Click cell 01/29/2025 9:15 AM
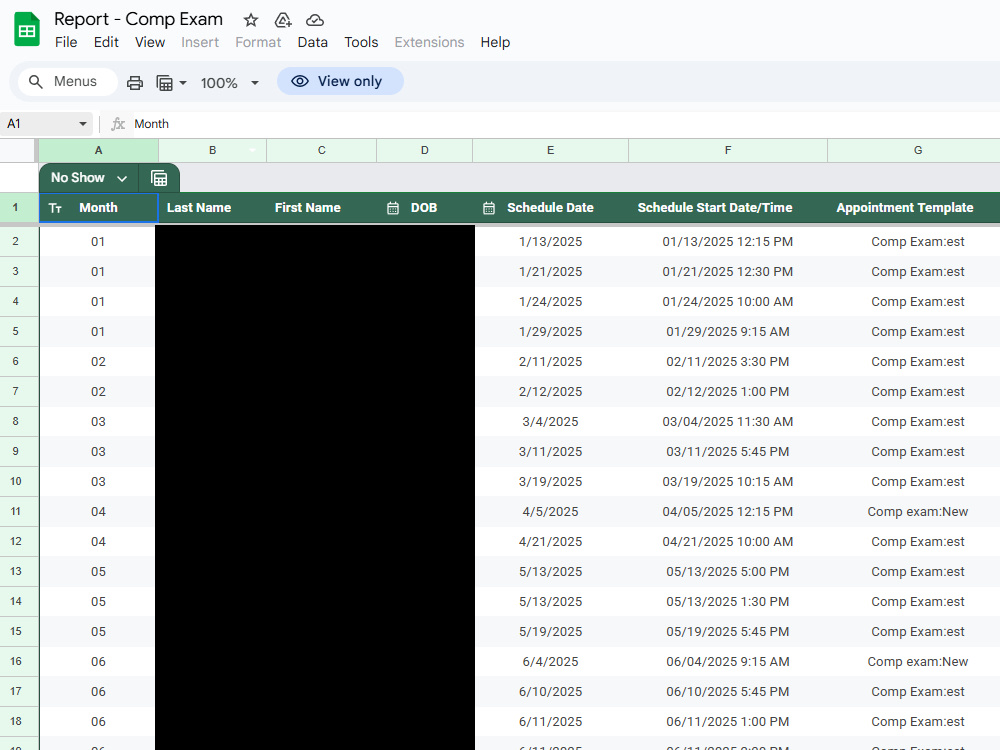The width and height of the screenshot is (1000, 750). tap(728, 332)
